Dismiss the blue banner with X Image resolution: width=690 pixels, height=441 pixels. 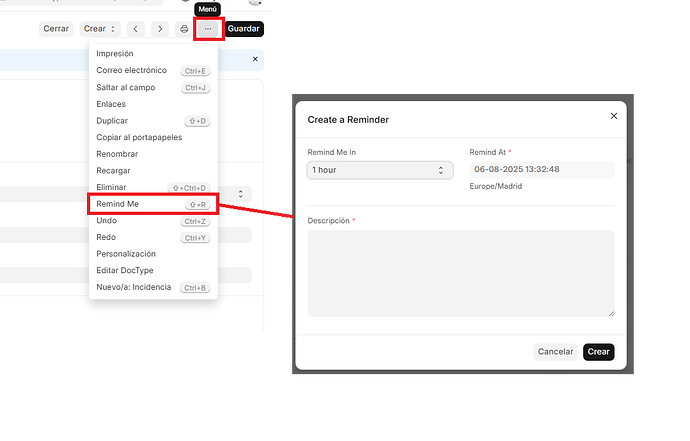pyautogui.click(x=255, y=59)
